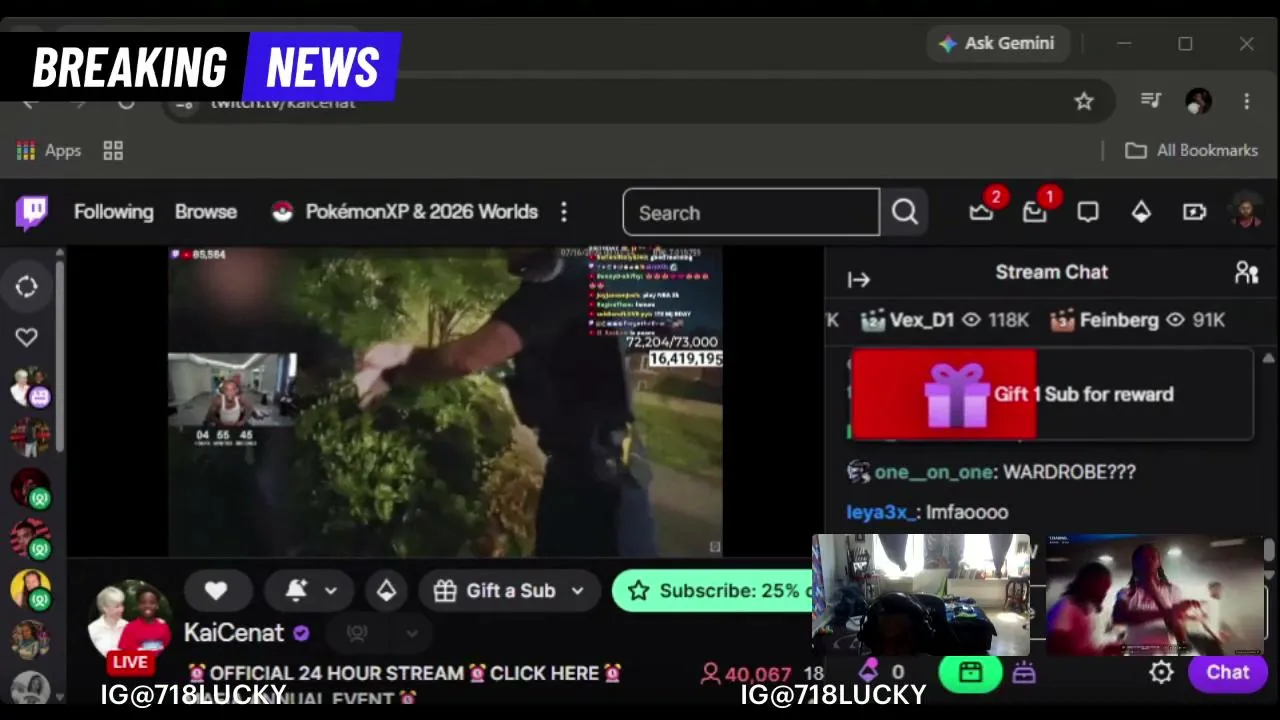Select Vex_D1 in the gift leaderboard
This screenshot has height=720, width=1280.
[x=944, y=320]
